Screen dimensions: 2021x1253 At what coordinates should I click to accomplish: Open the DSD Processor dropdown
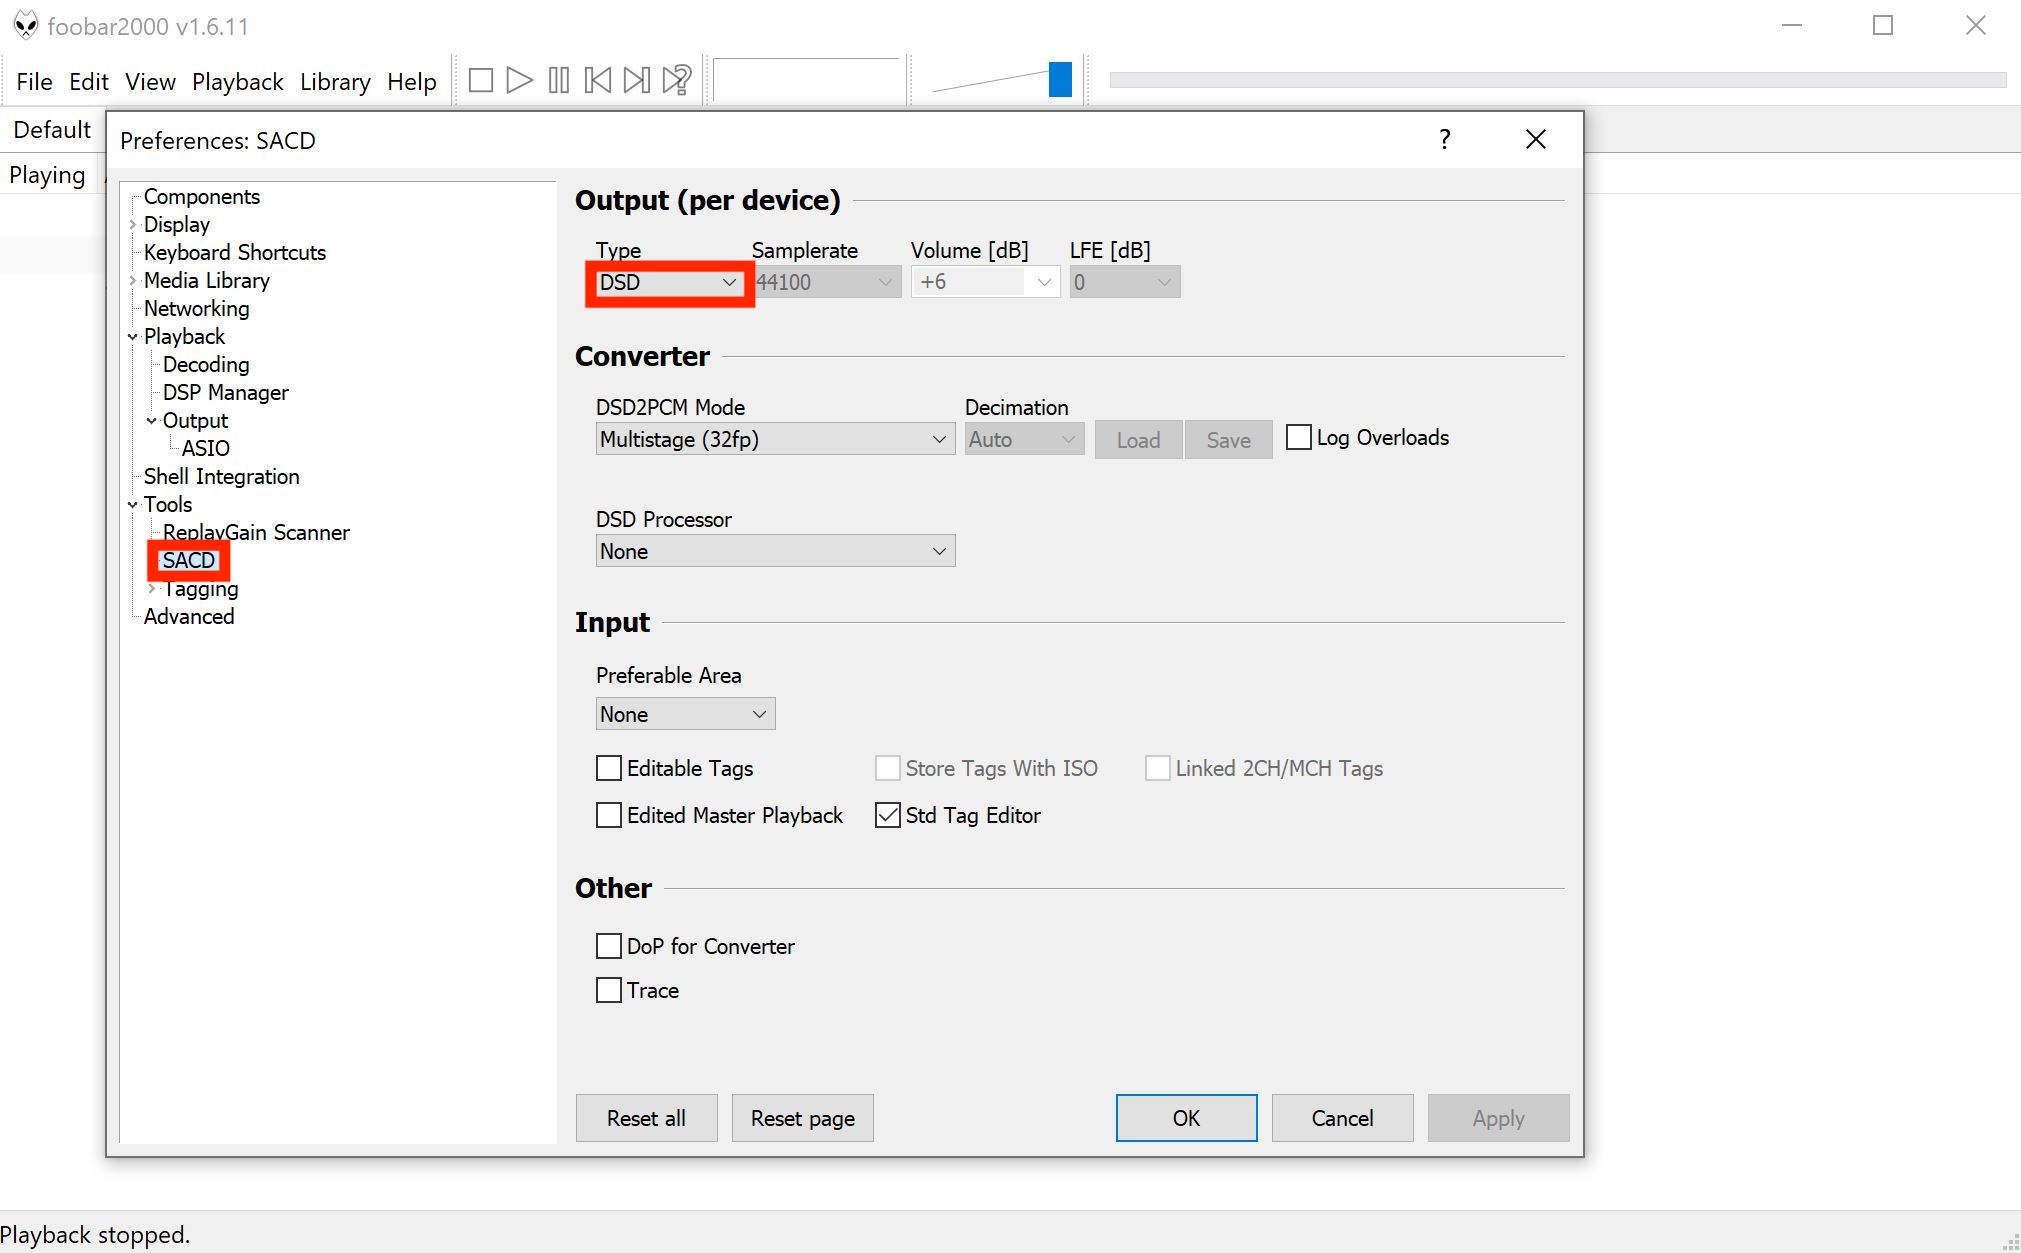coord(775,551)
